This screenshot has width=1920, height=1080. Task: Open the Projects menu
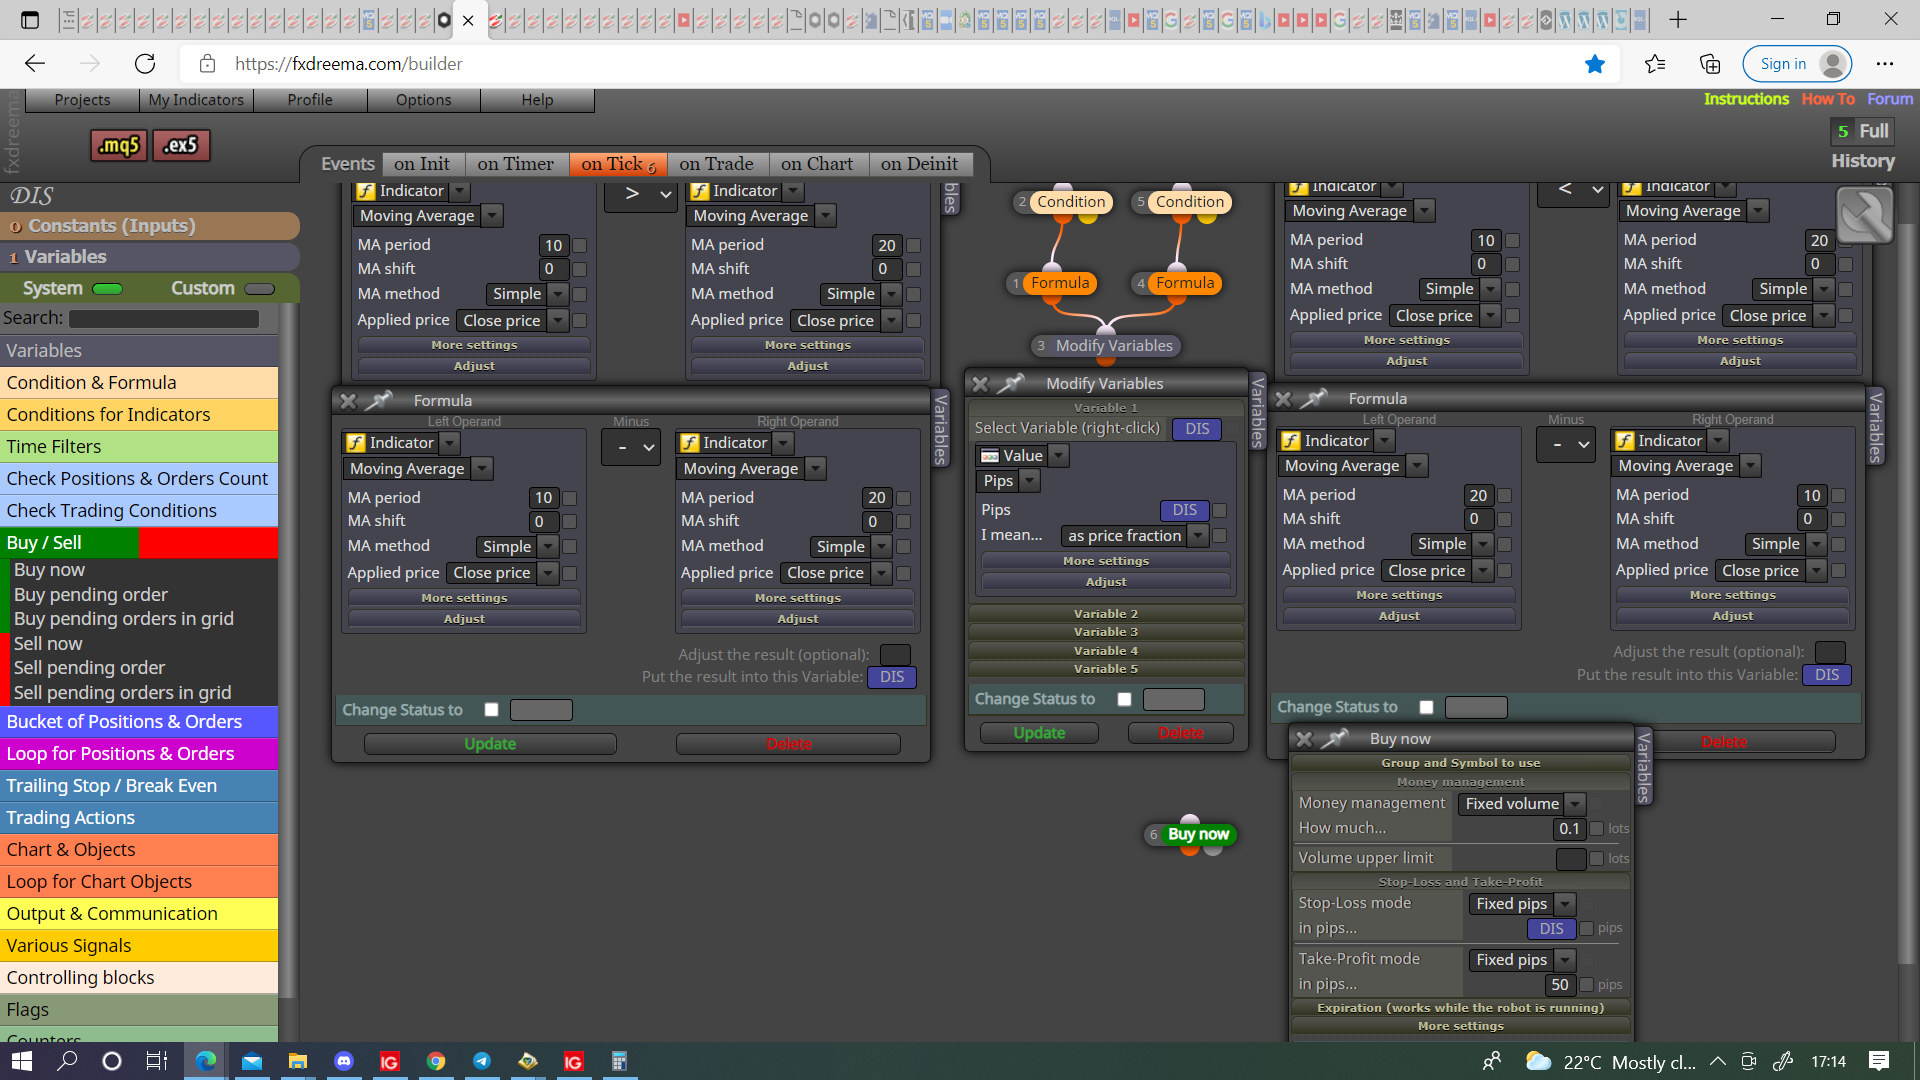82,100
